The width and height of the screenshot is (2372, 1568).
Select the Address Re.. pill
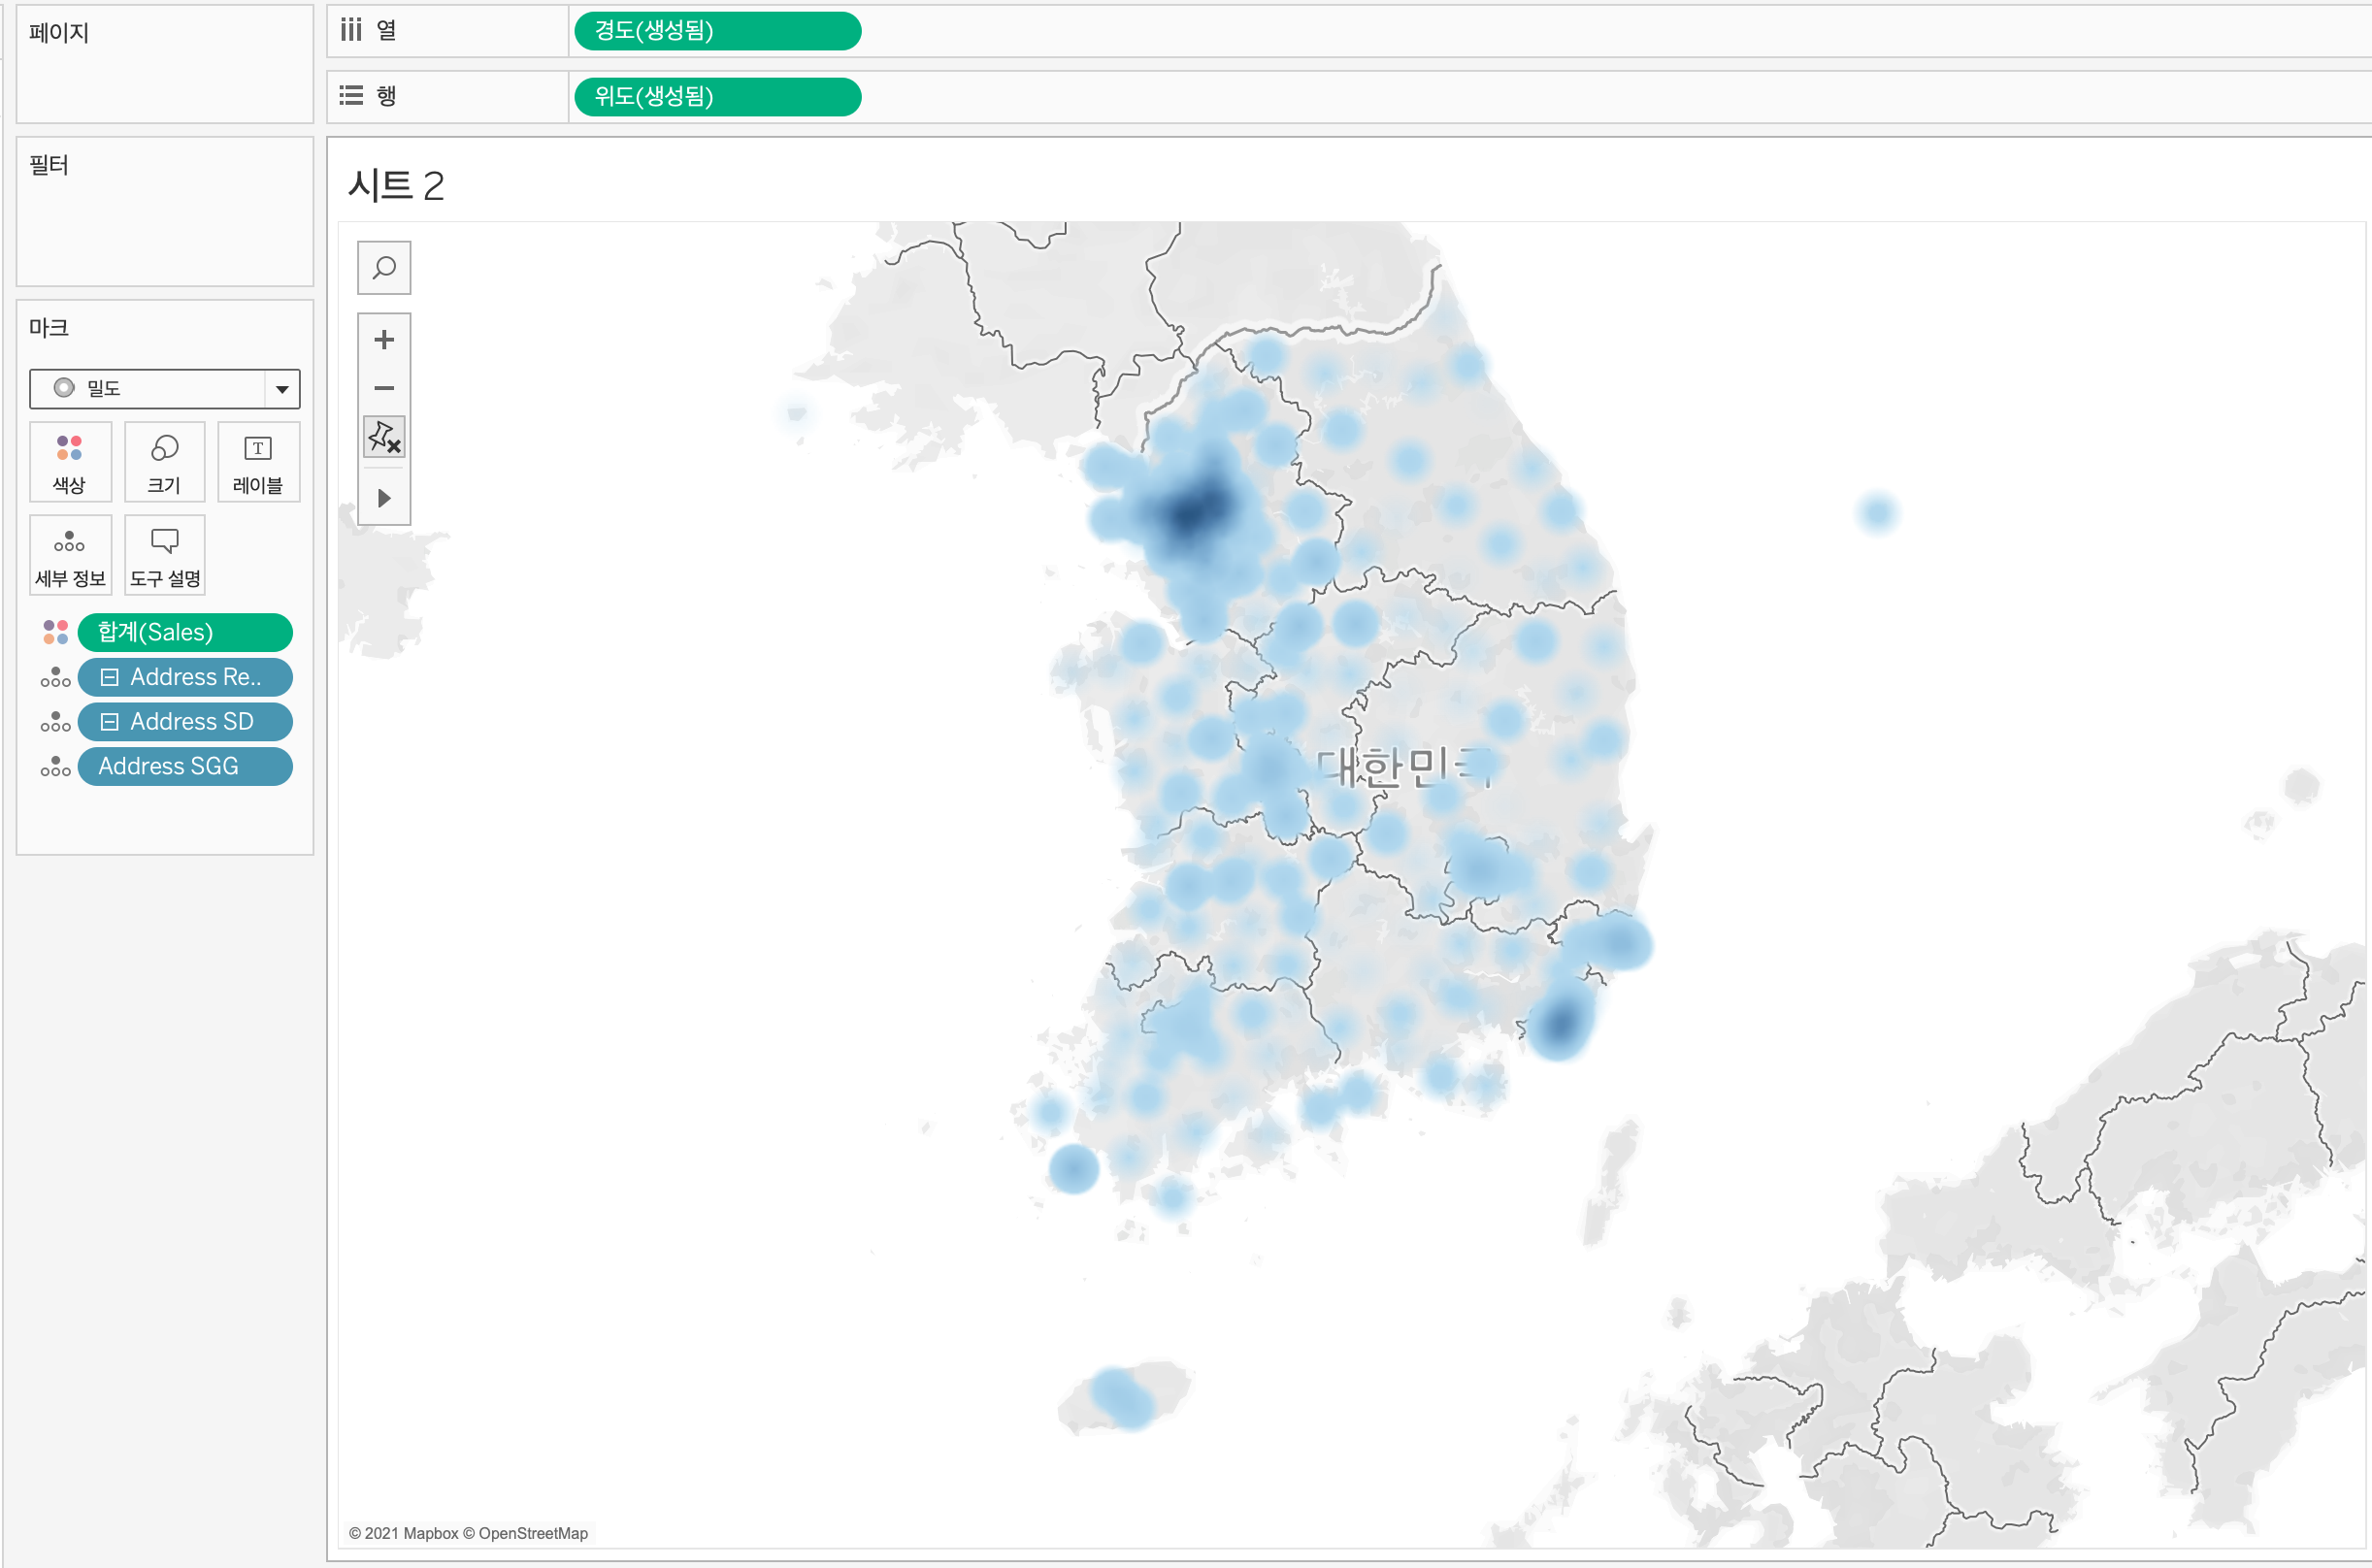185,677
